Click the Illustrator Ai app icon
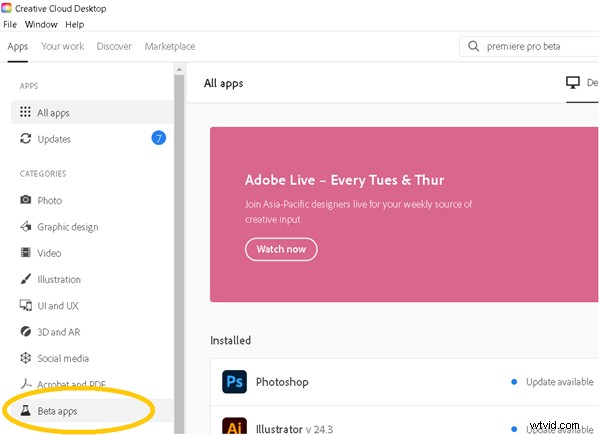599x435 pixels. pos(234,426)
